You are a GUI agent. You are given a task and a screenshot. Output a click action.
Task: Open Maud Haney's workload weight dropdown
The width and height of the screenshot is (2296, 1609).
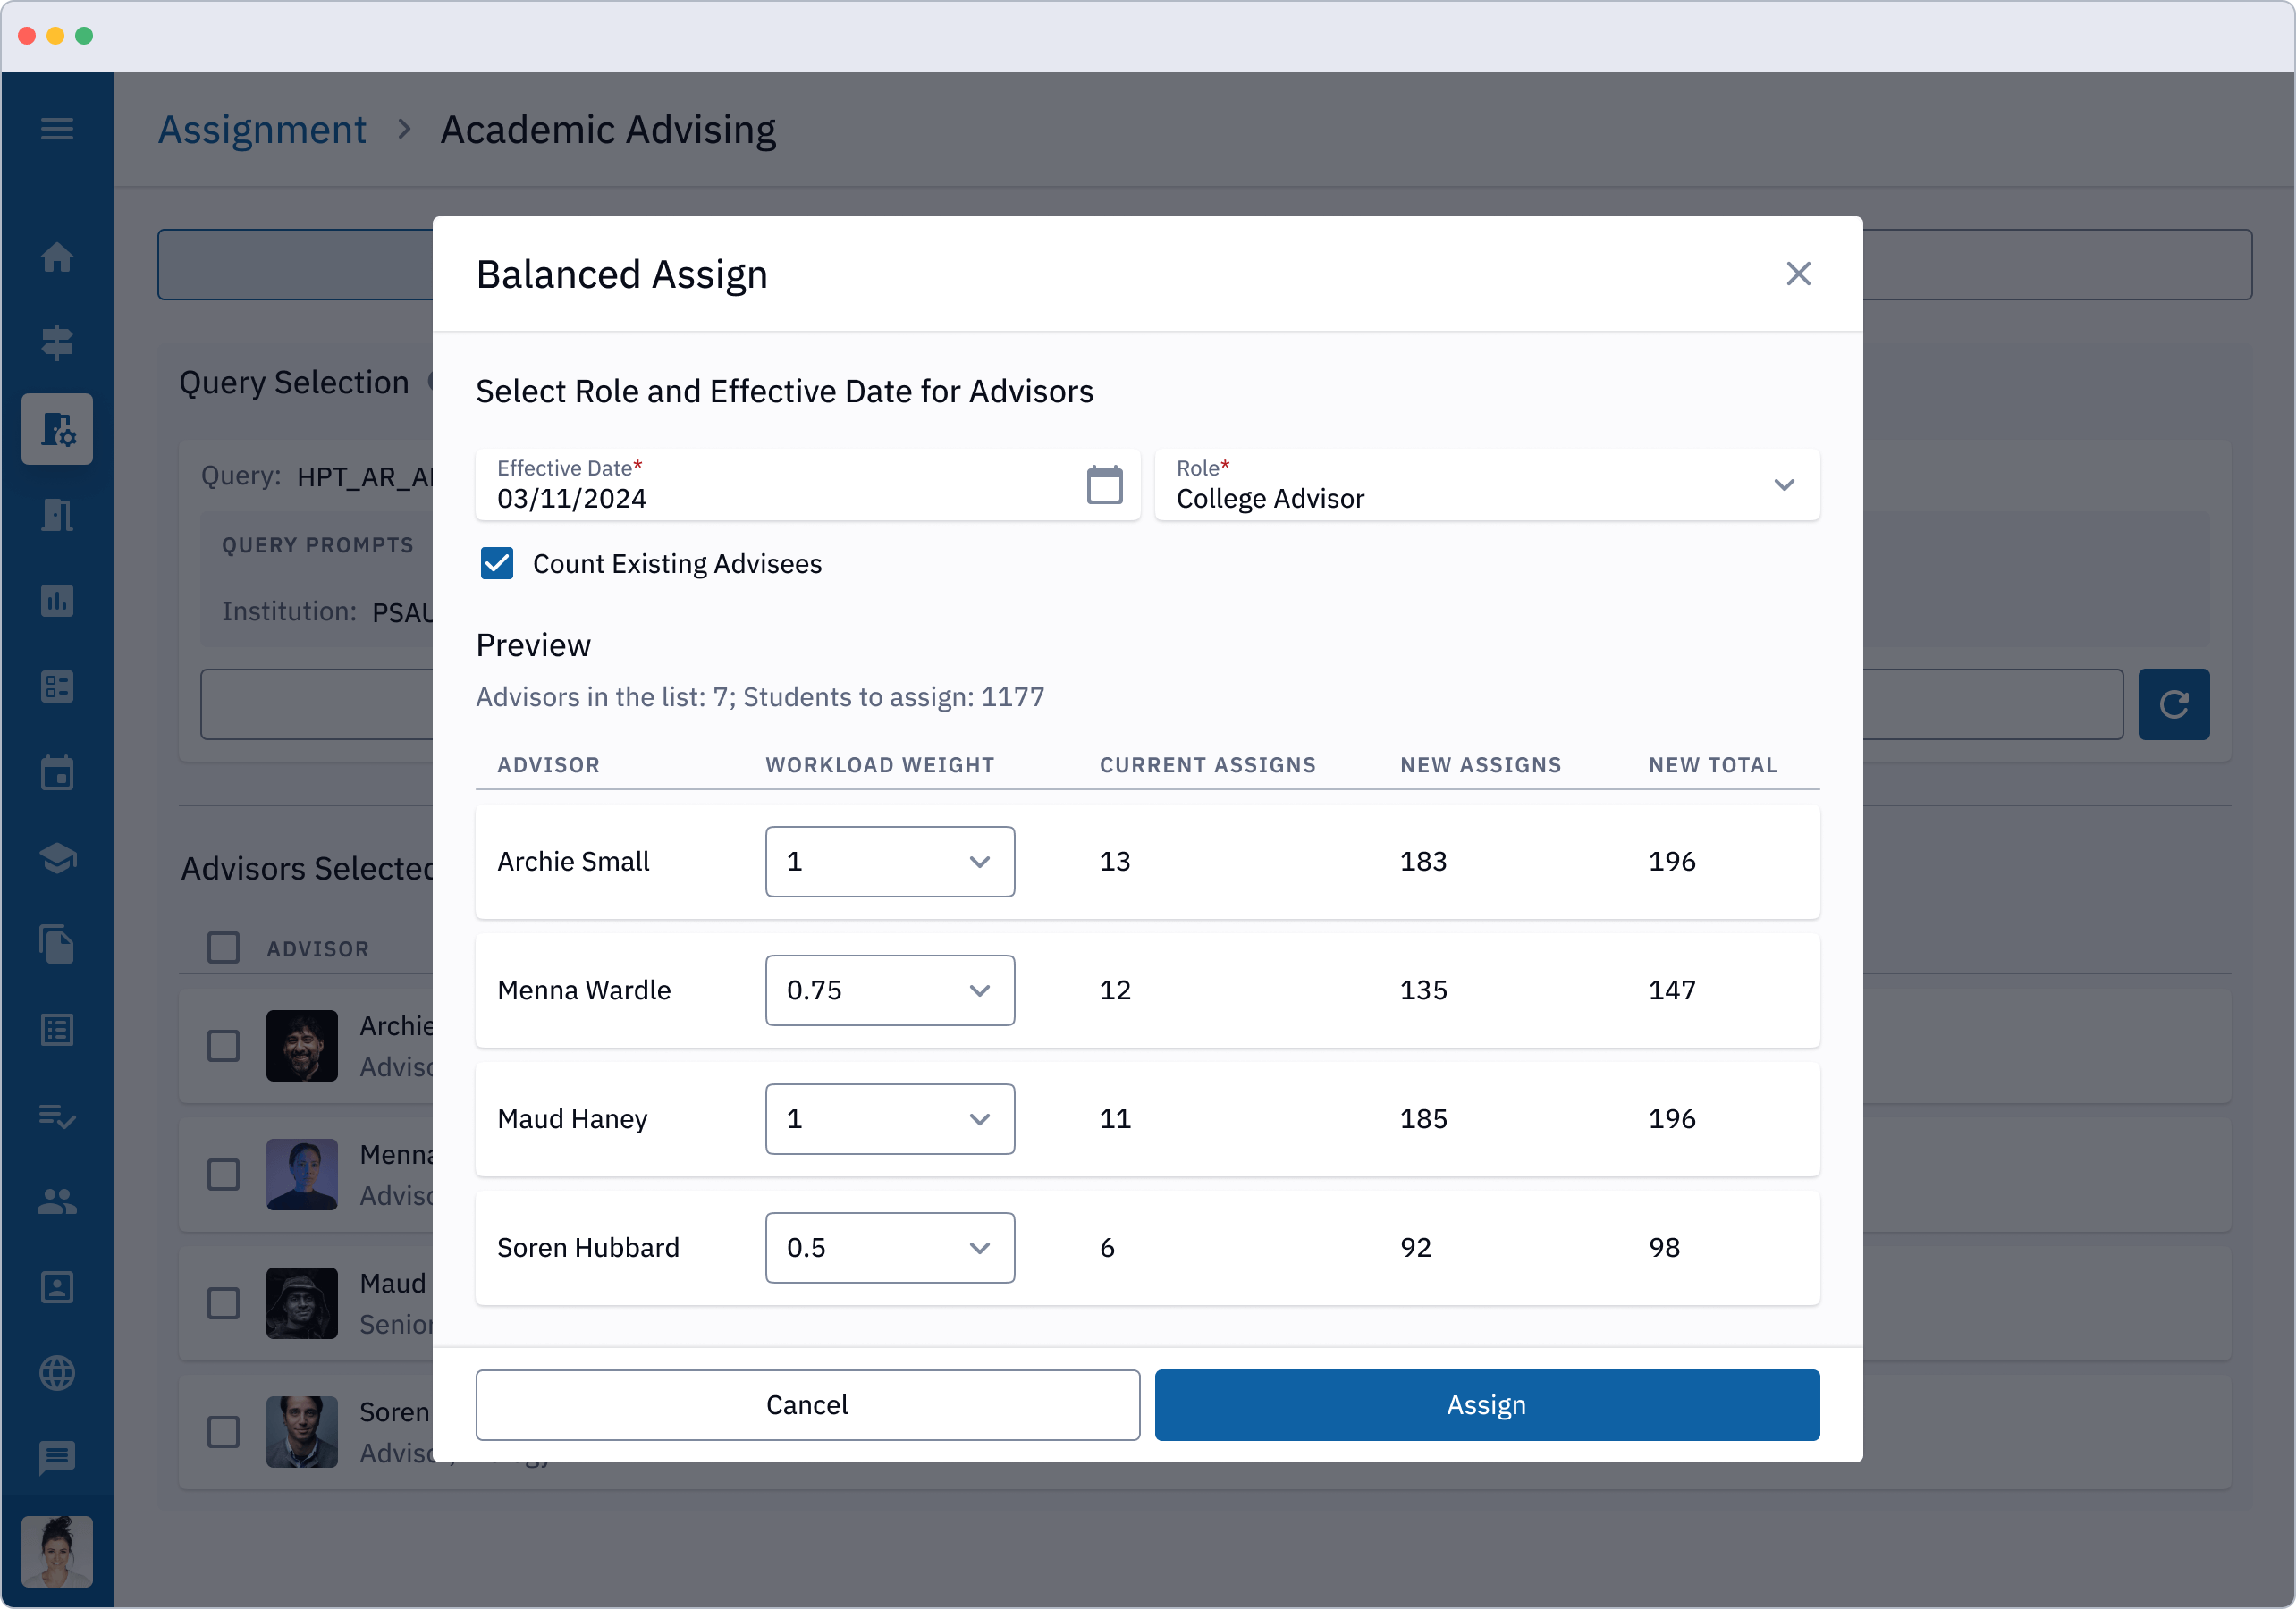click(889, 1119)
